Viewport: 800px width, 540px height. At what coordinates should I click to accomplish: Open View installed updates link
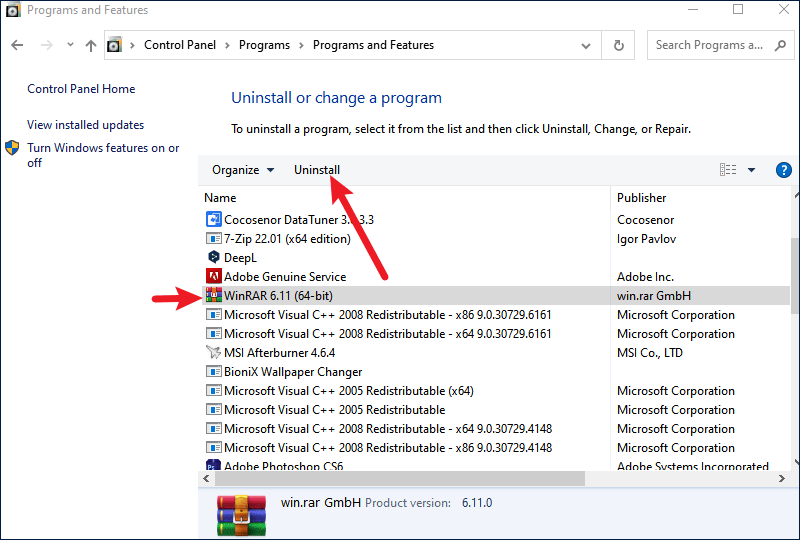pyautogui.click(x=85, y=125)
